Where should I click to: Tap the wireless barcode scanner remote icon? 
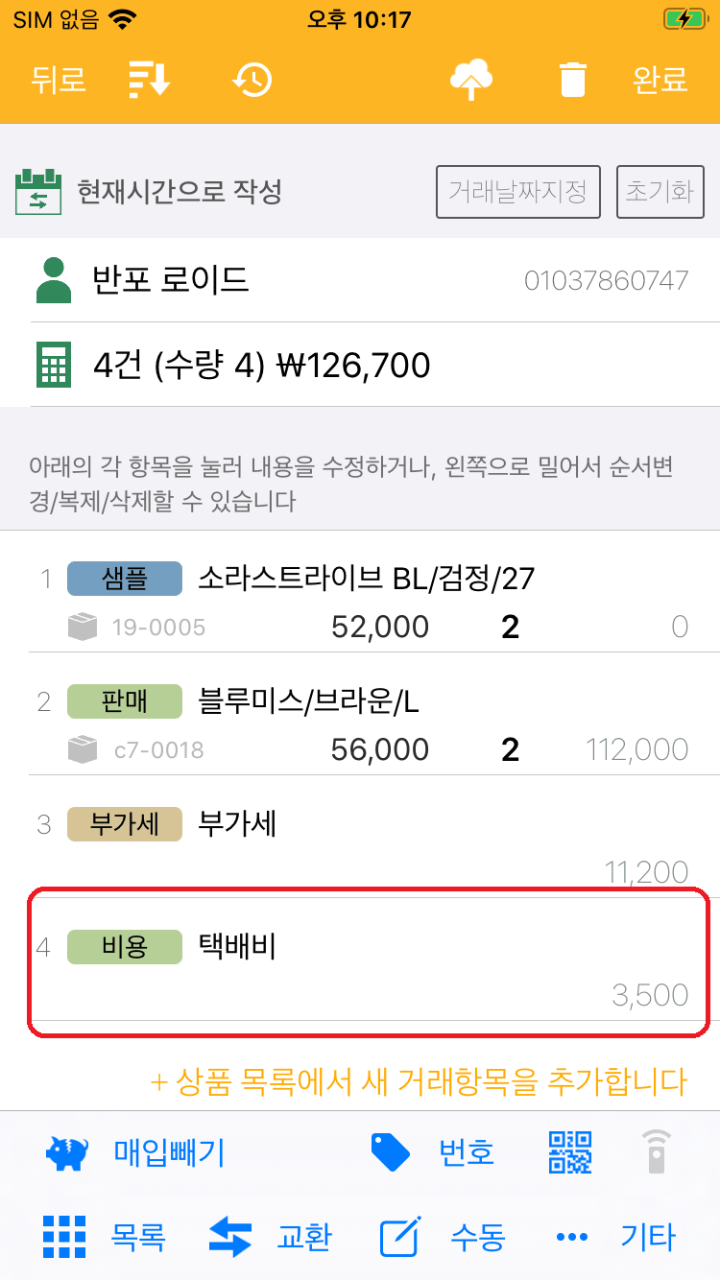pos(656,1152)
